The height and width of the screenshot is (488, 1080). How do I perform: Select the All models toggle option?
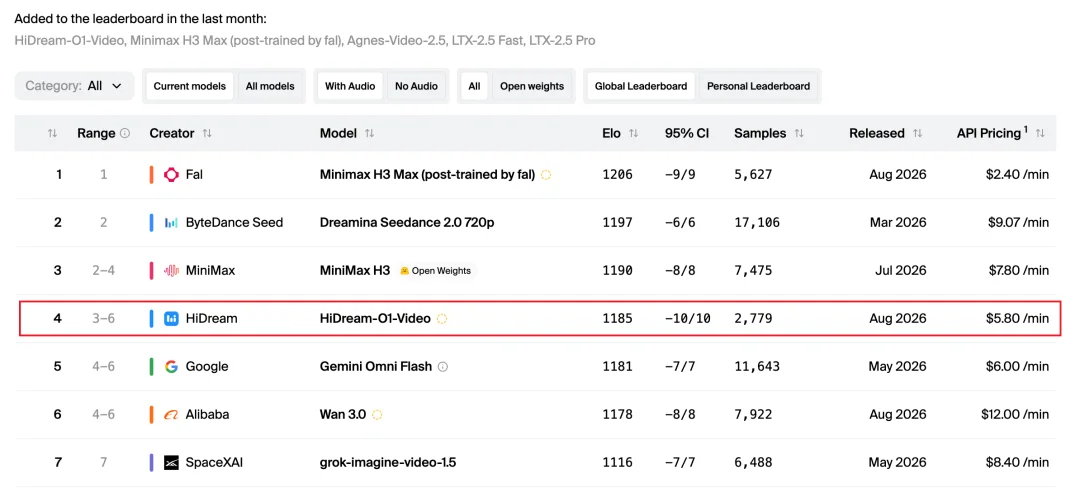(270, 86)
